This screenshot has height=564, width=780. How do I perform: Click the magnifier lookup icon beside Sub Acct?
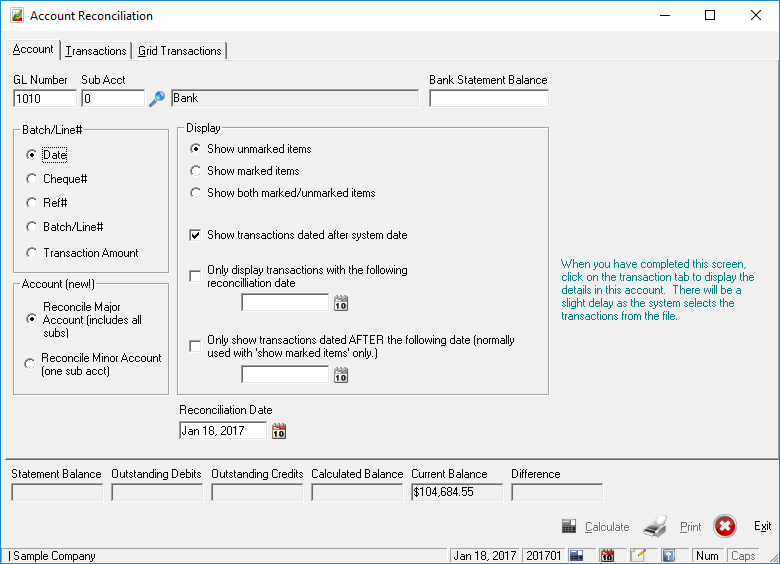point(157,99)
